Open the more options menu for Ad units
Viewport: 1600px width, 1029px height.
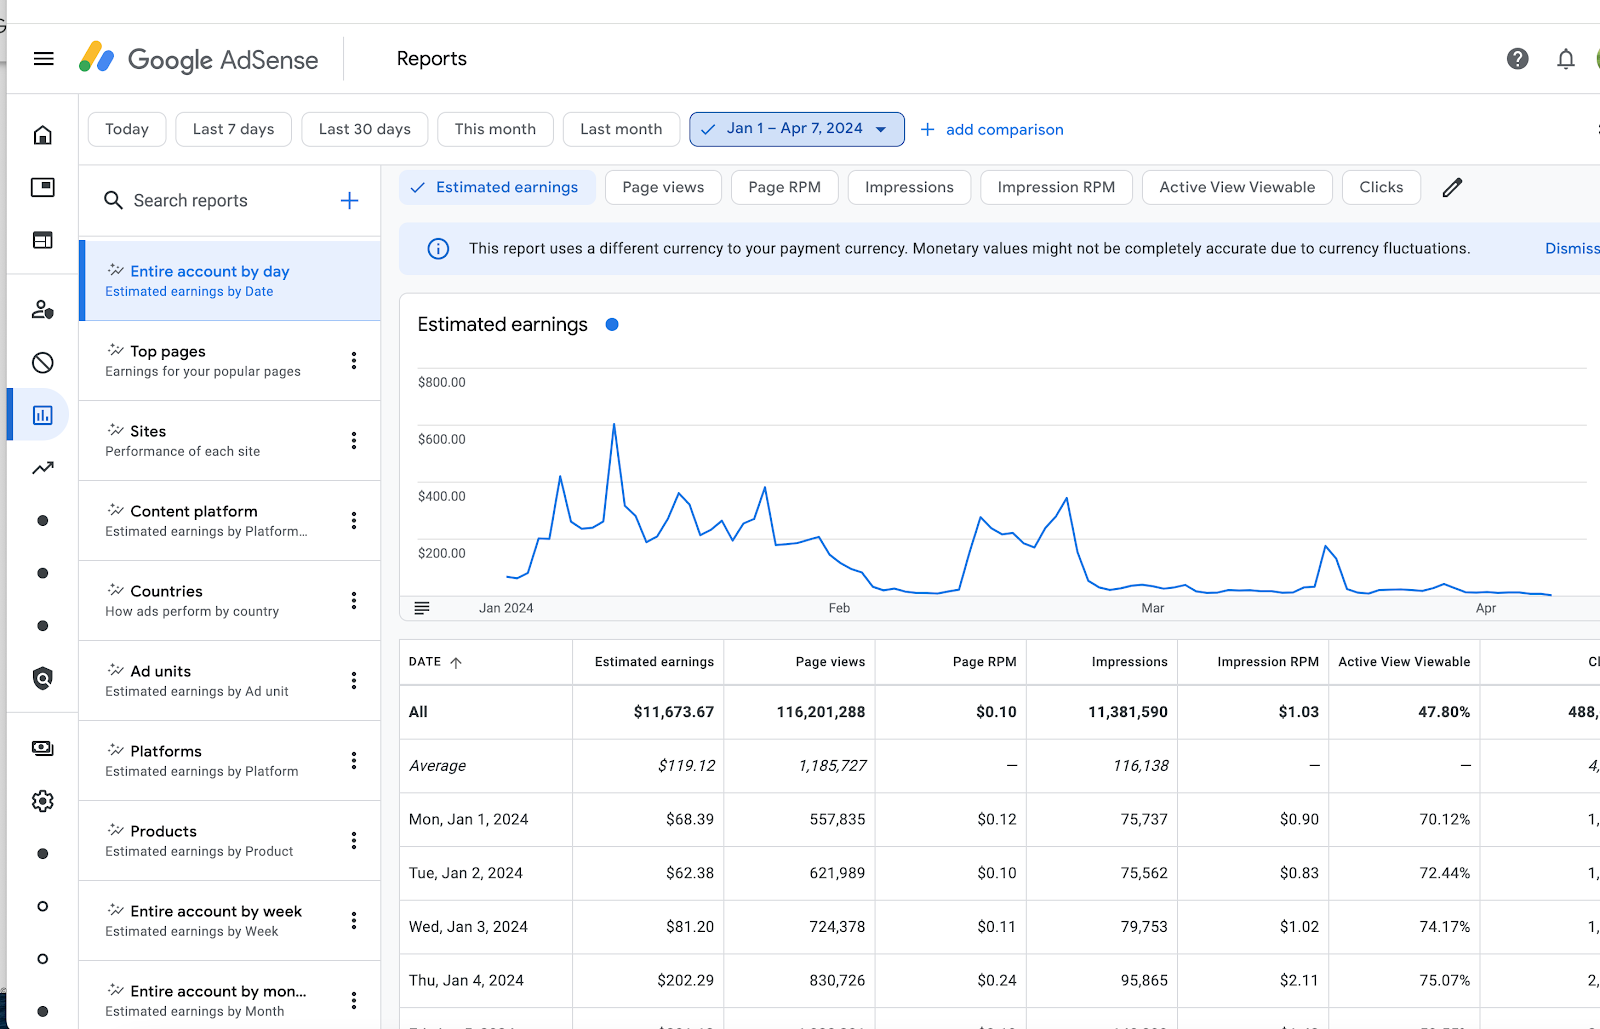354,681
